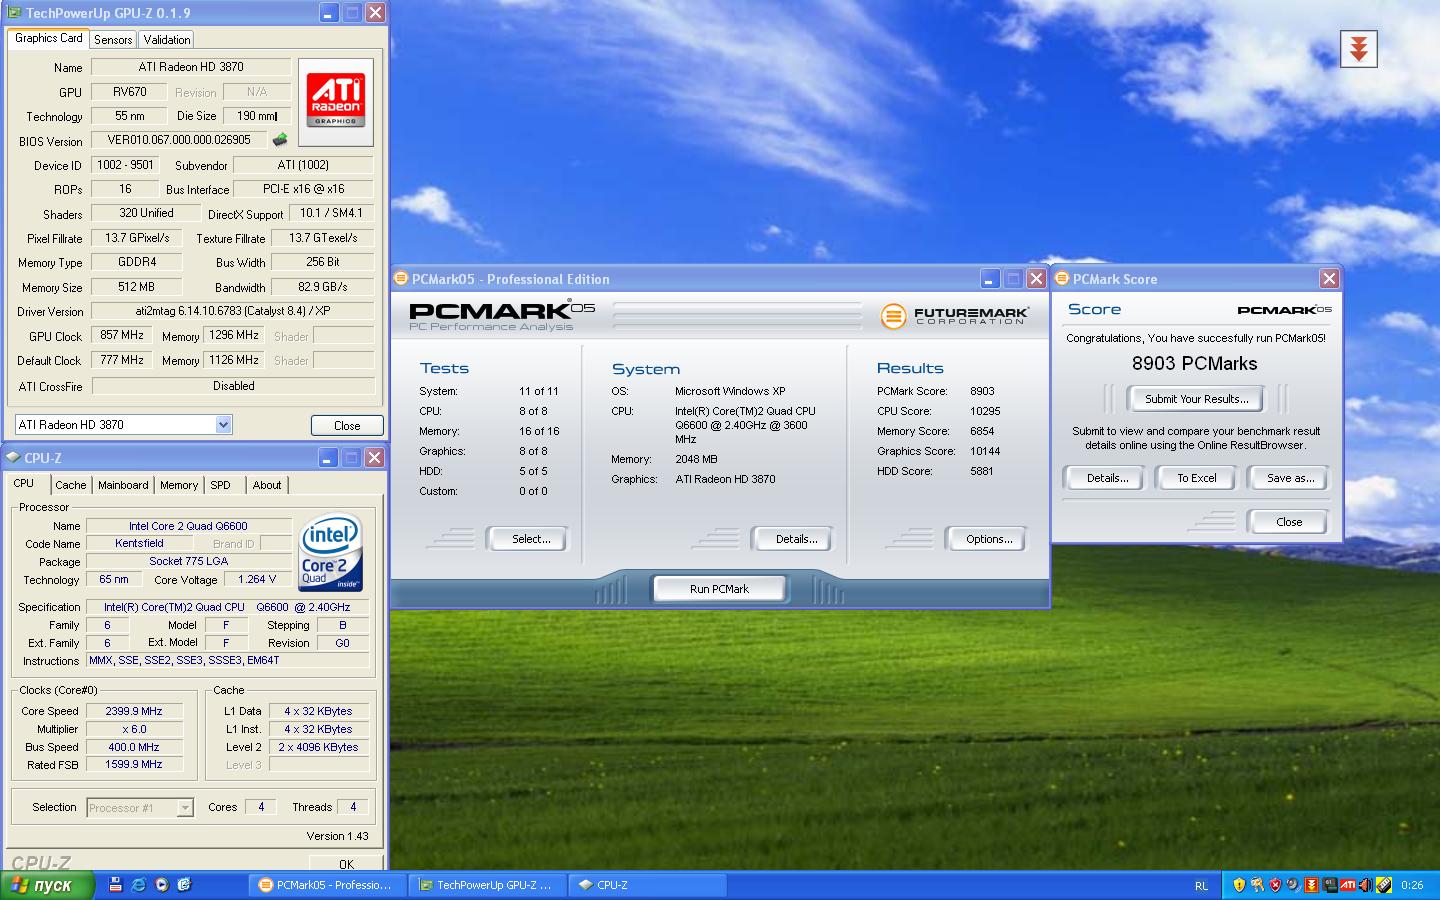Click the Driver Version field in GPU-Z

coord(232,311)
